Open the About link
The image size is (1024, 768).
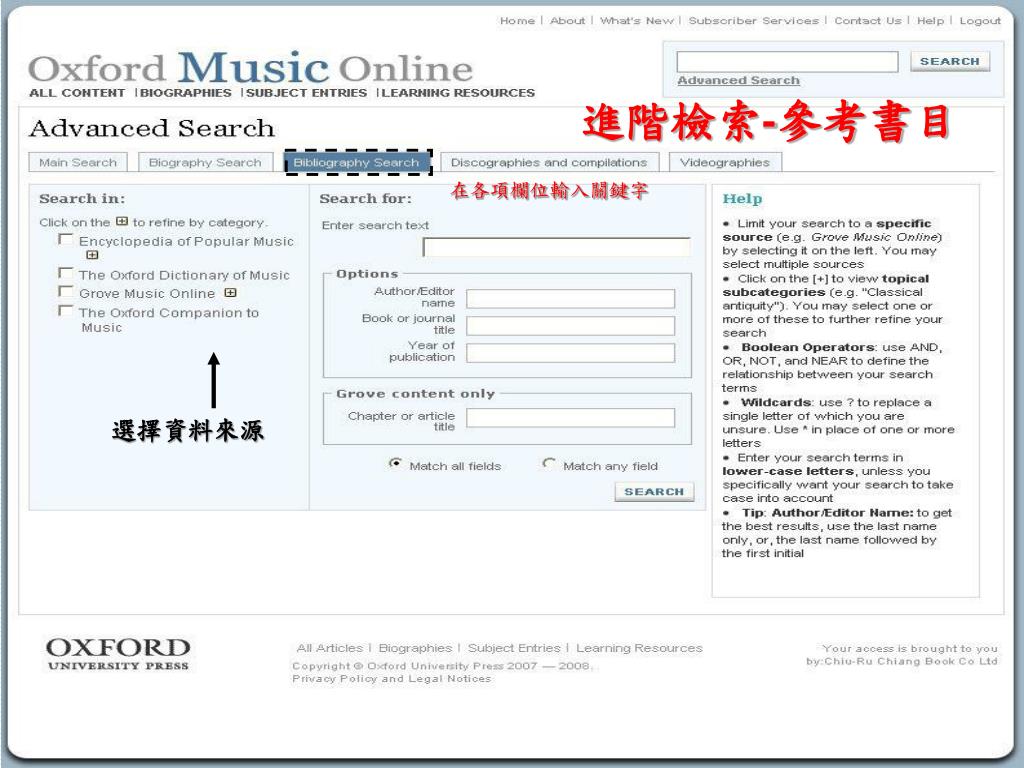pyautogui.click(x=568, y=21)
